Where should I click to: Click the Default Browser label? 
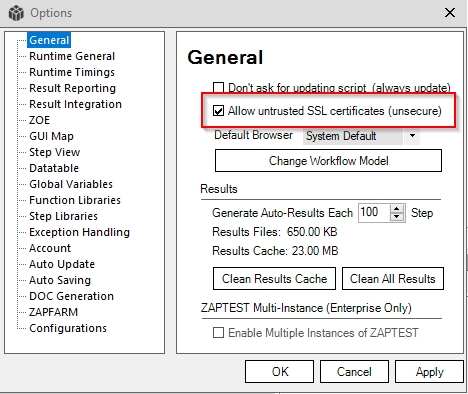[x=253, y=135]
